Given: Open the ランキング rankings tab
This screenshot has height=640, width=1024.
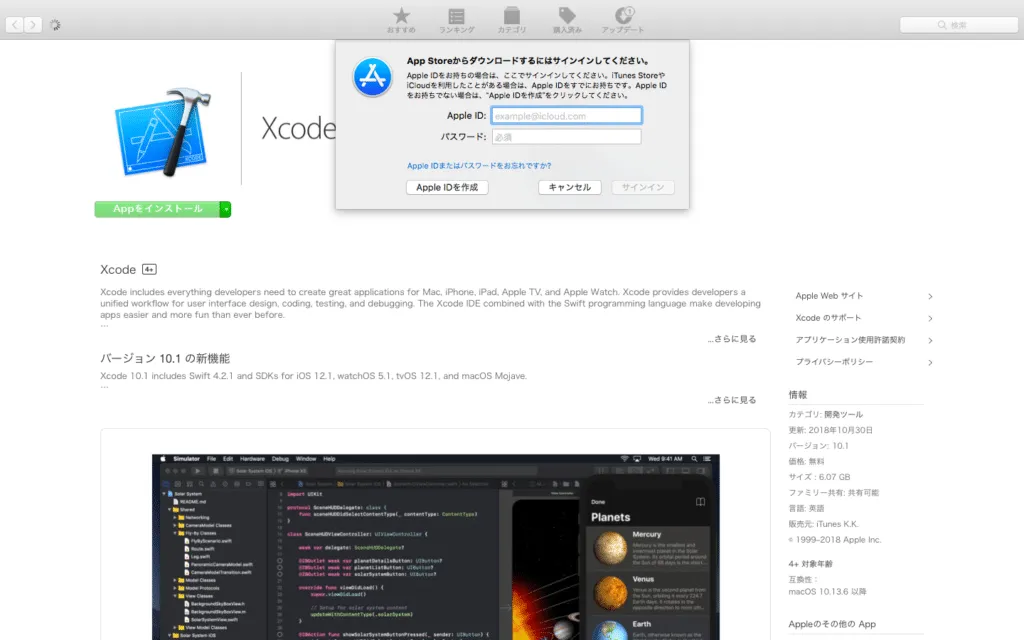Looking at the screenshot, I should (x=456, y=20).
